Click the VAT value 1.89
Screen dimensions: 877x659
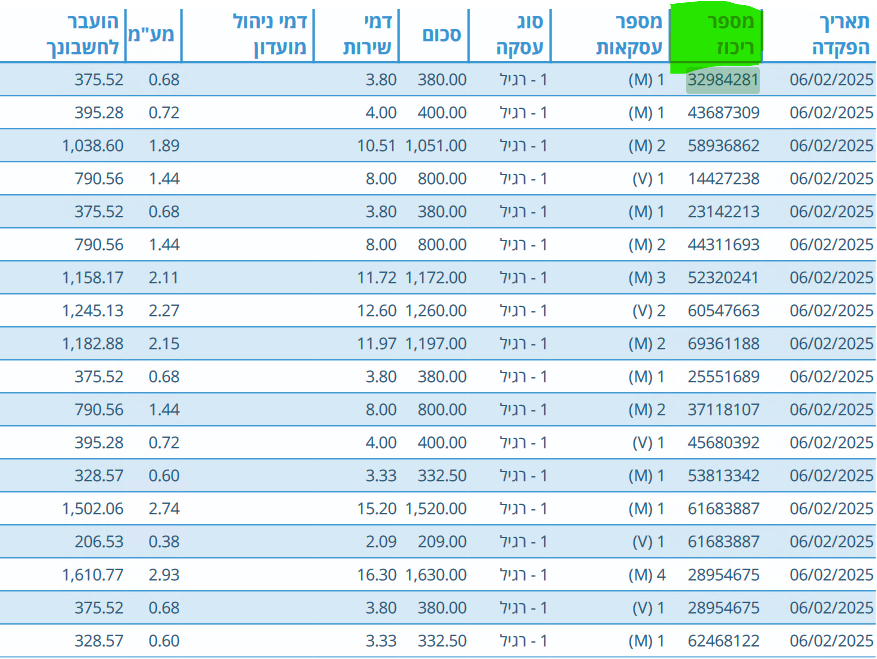(x=164, y=146)
